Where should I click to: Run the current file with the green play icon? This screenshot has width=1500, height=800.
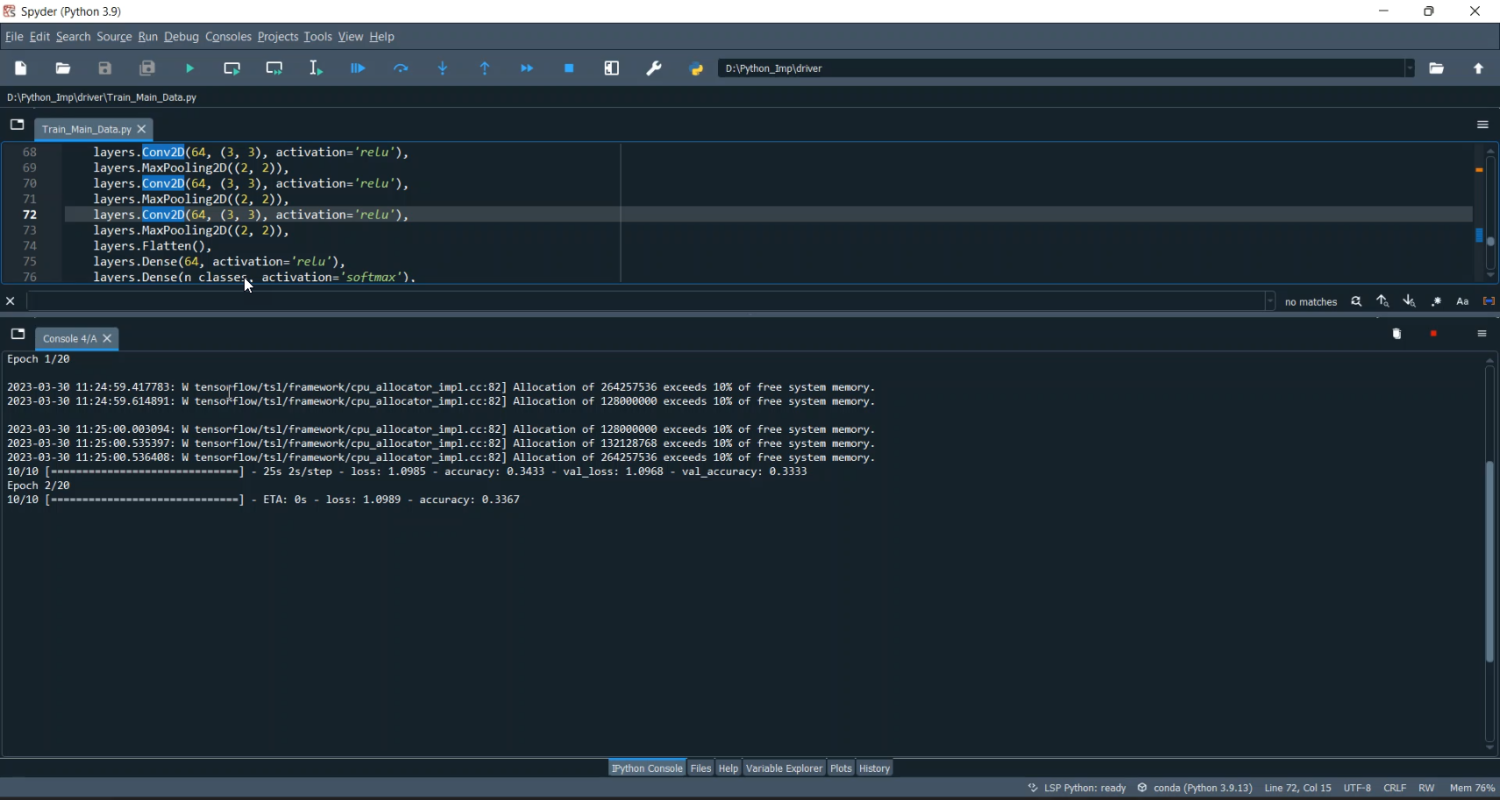[x=190, y=69]
